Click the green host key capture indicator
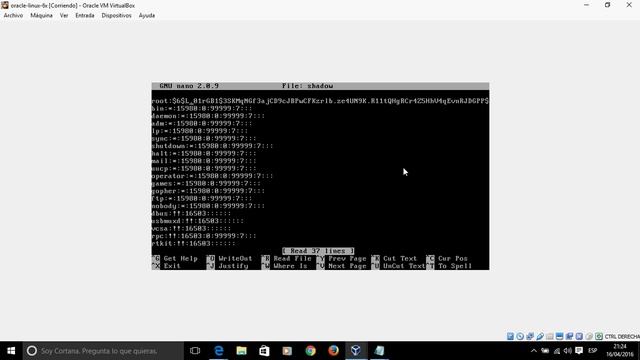Image resolution: width=640 pixels, height=360 pixels. (x=599, y=336)
